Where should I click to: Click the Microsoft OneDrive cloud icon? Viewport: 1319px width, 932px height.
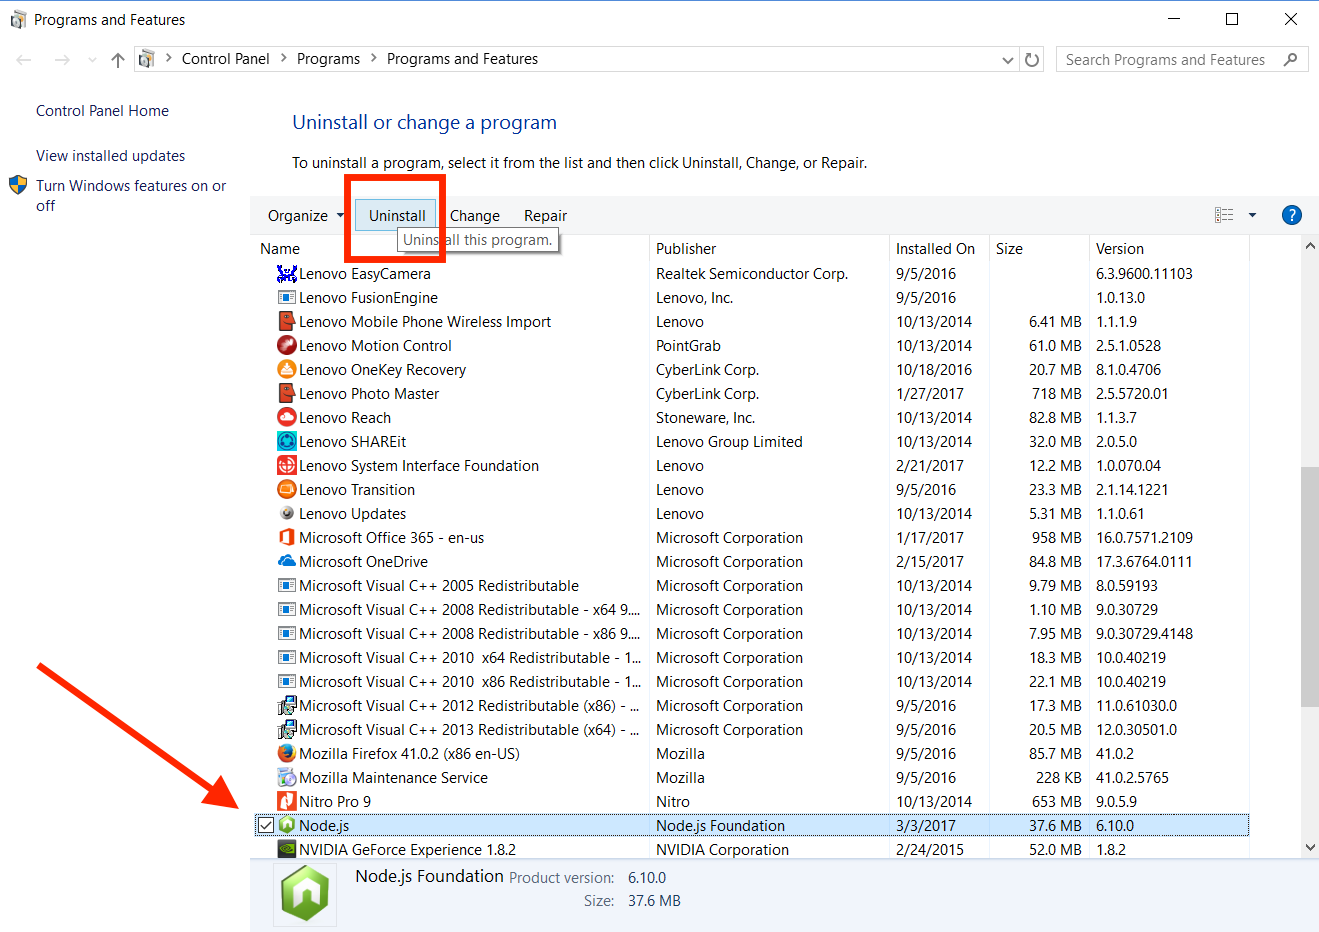287,561
